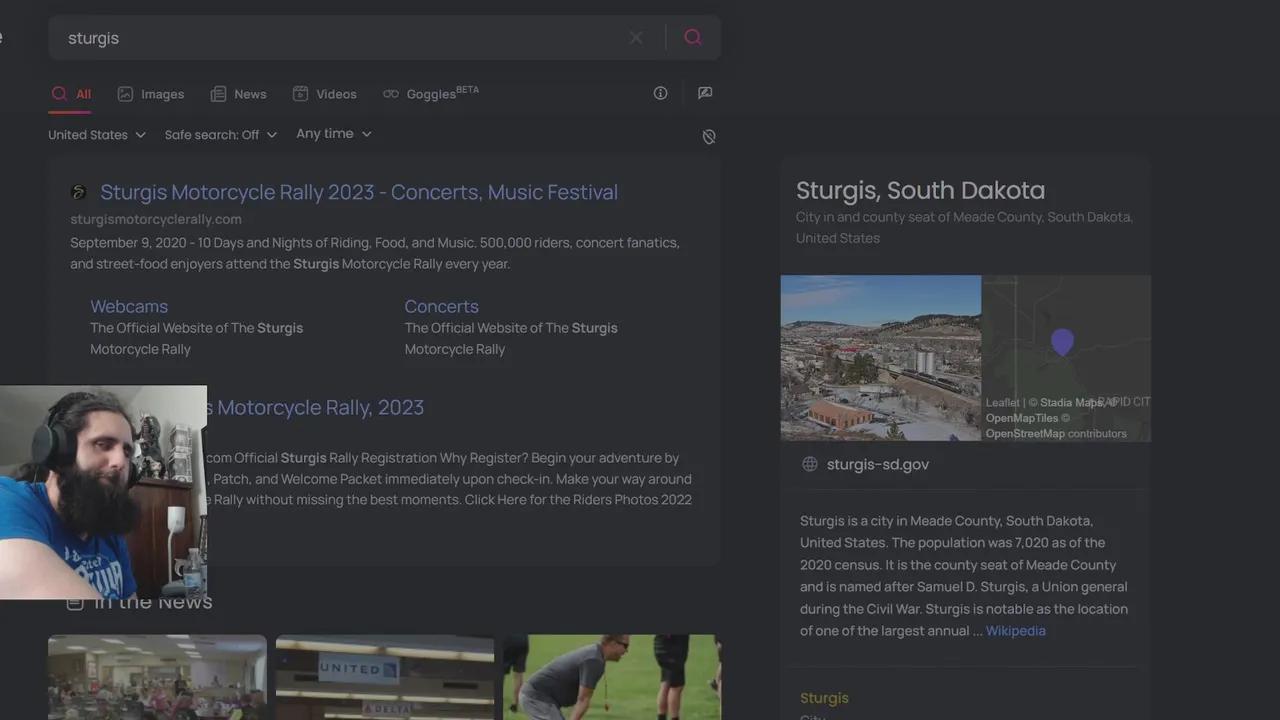
Task: Open the OpenMapTiles attribution link
Action: 1021,418
